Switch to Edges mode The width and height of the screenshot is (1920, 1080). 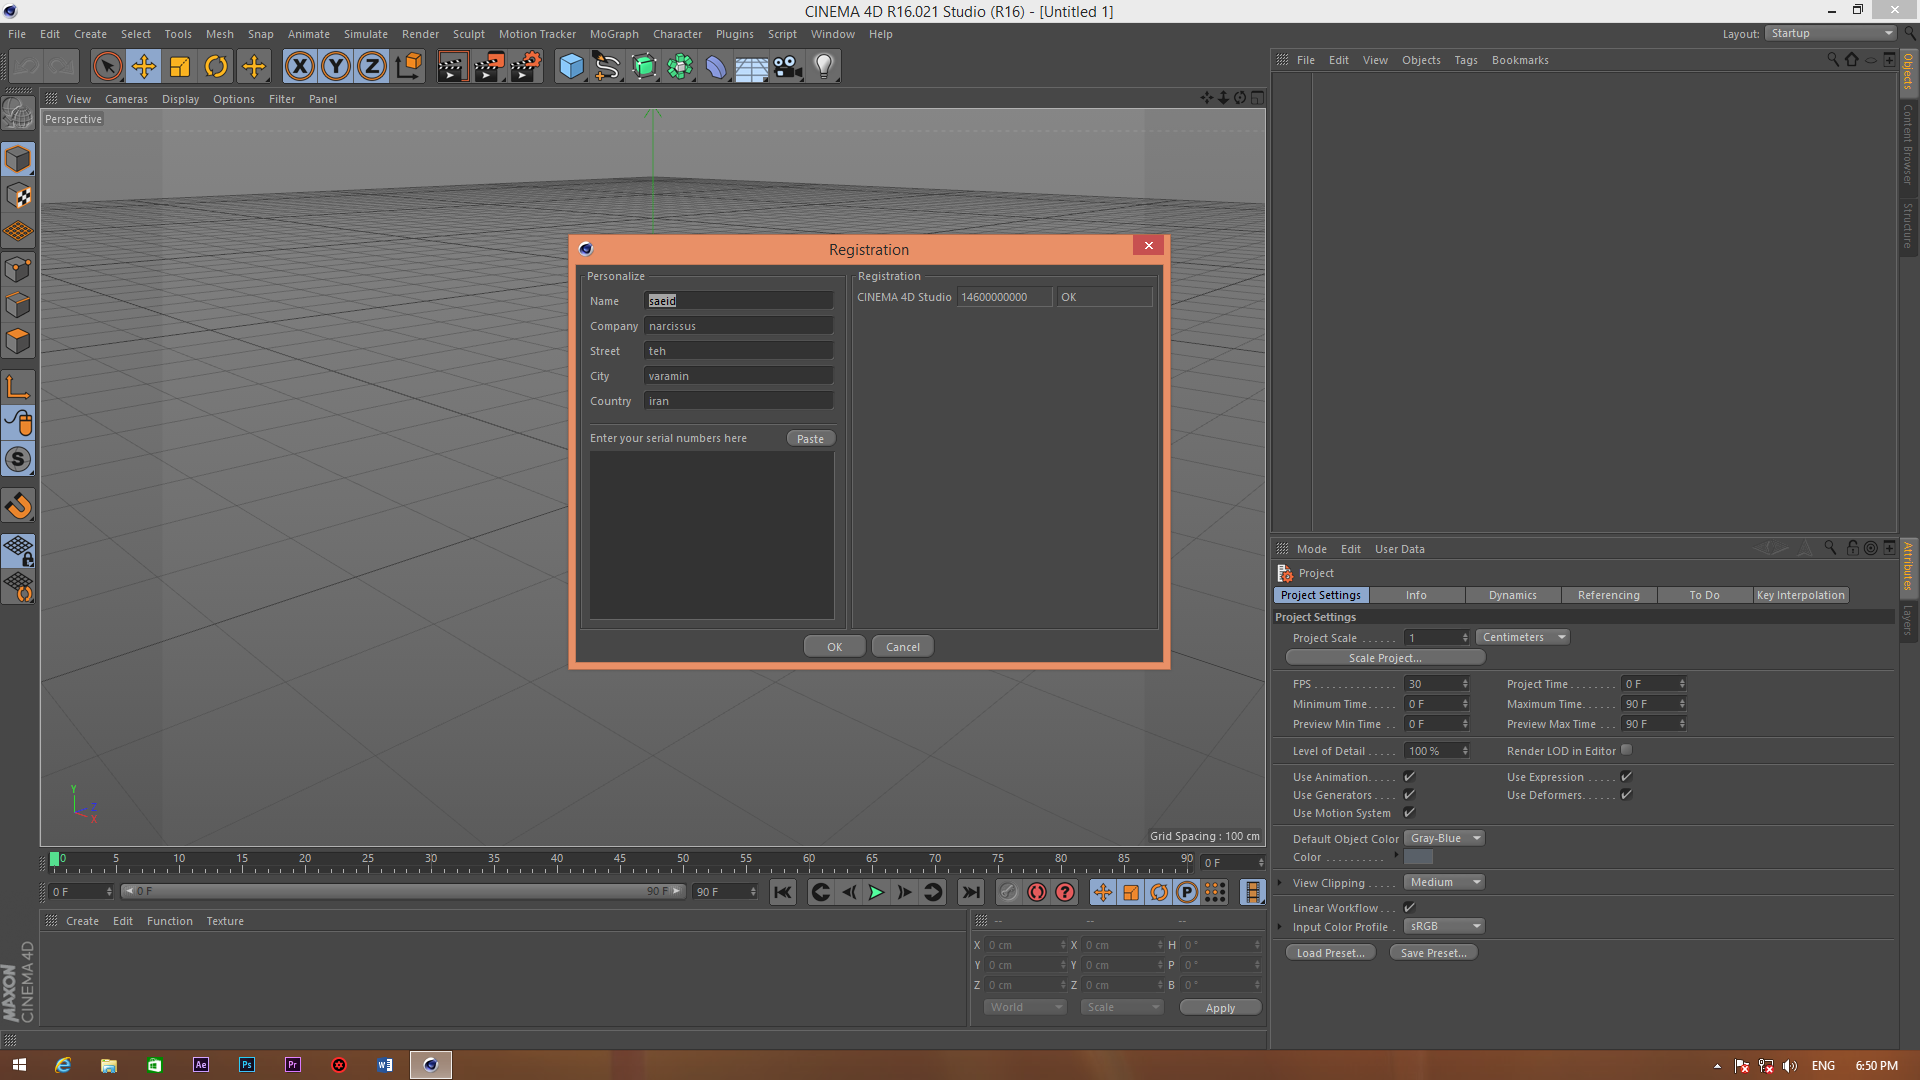(18, 305)
